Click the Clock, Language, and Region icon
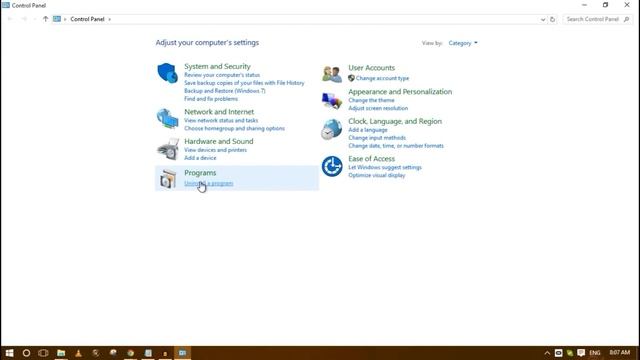Viewport: 640px width, 360px height. (331, 129)
